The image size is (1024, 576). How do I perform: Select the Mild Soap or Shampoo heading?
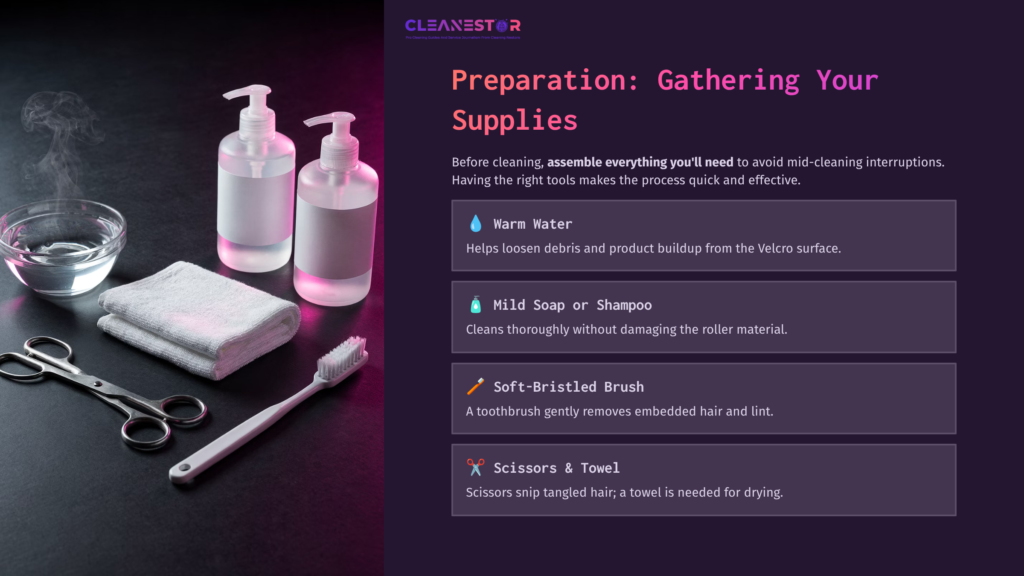pos(572,305)
